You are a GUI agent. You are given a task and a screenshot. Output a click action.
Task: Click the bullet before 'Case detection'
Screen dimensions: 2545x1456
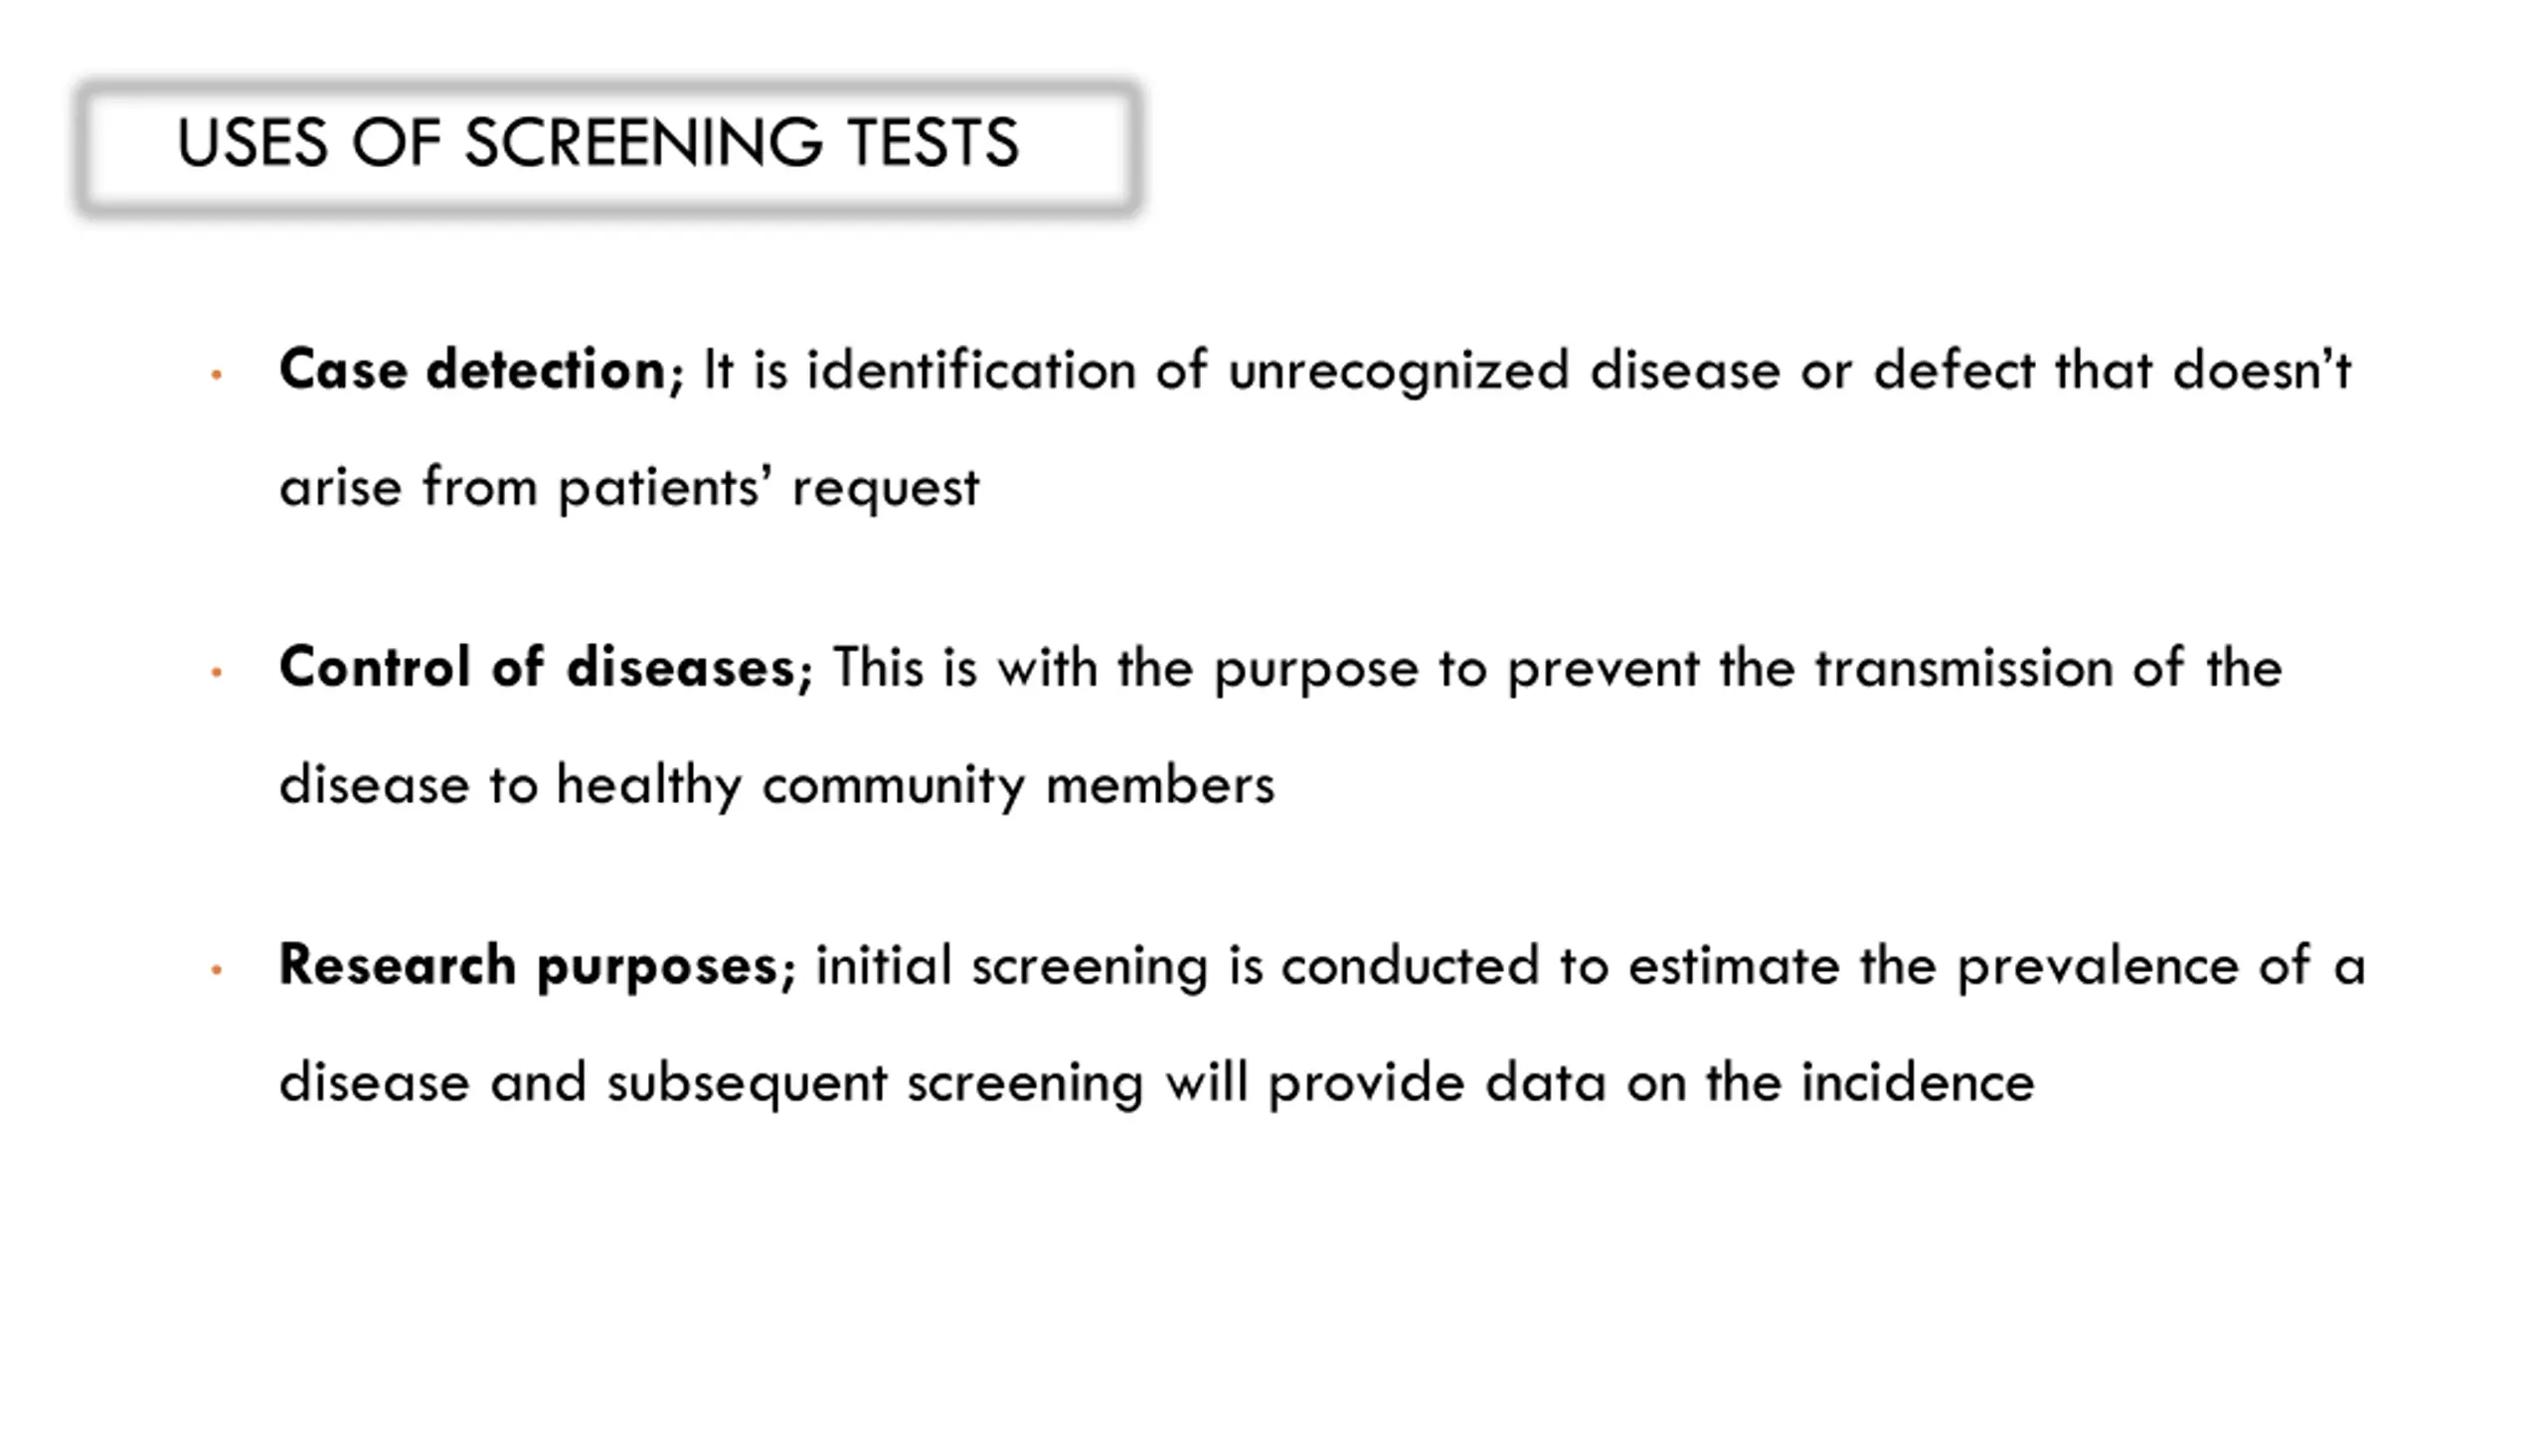[x=216, y=375]
